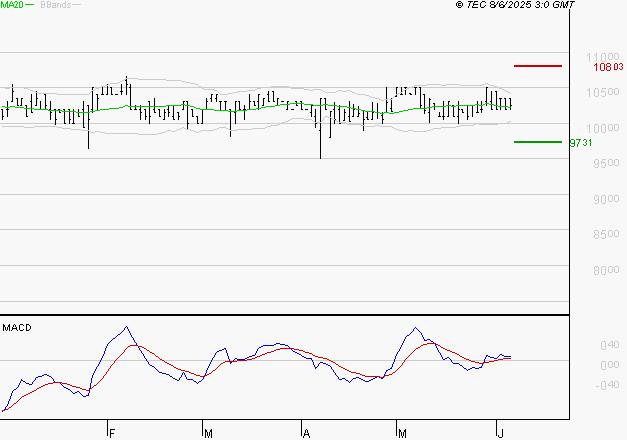Select the green 9731 price label
627x440 pixels.
pos(581,143)
